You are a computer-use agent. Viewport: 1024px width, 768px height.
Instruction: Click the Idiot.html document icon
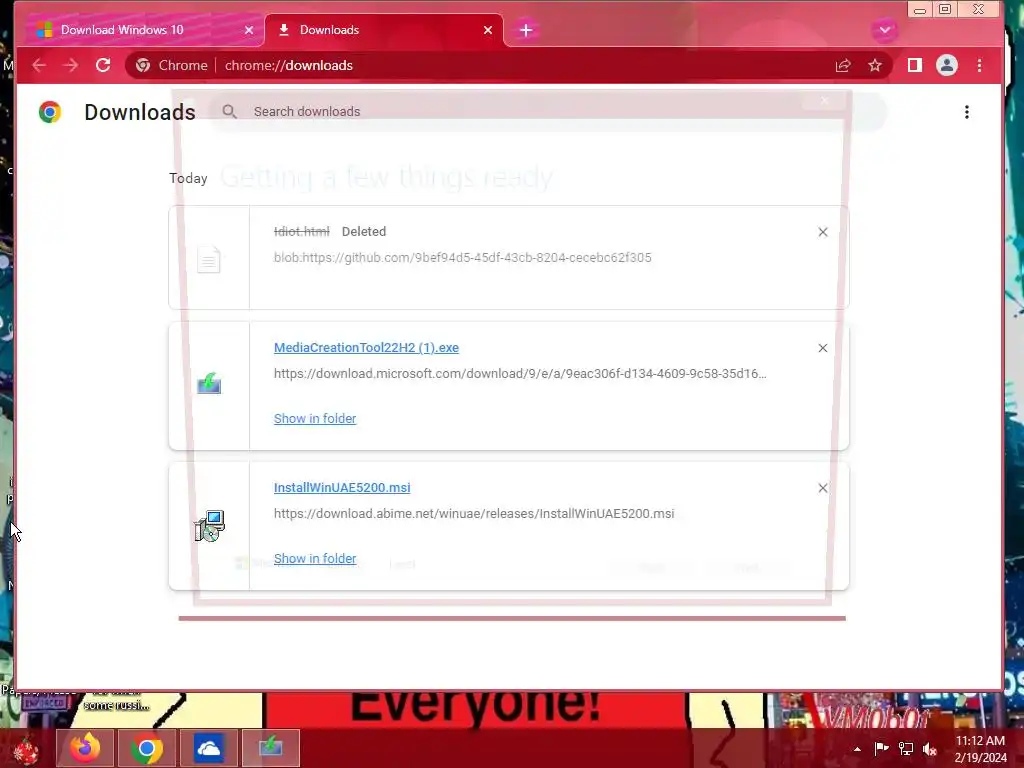[209, 259]
